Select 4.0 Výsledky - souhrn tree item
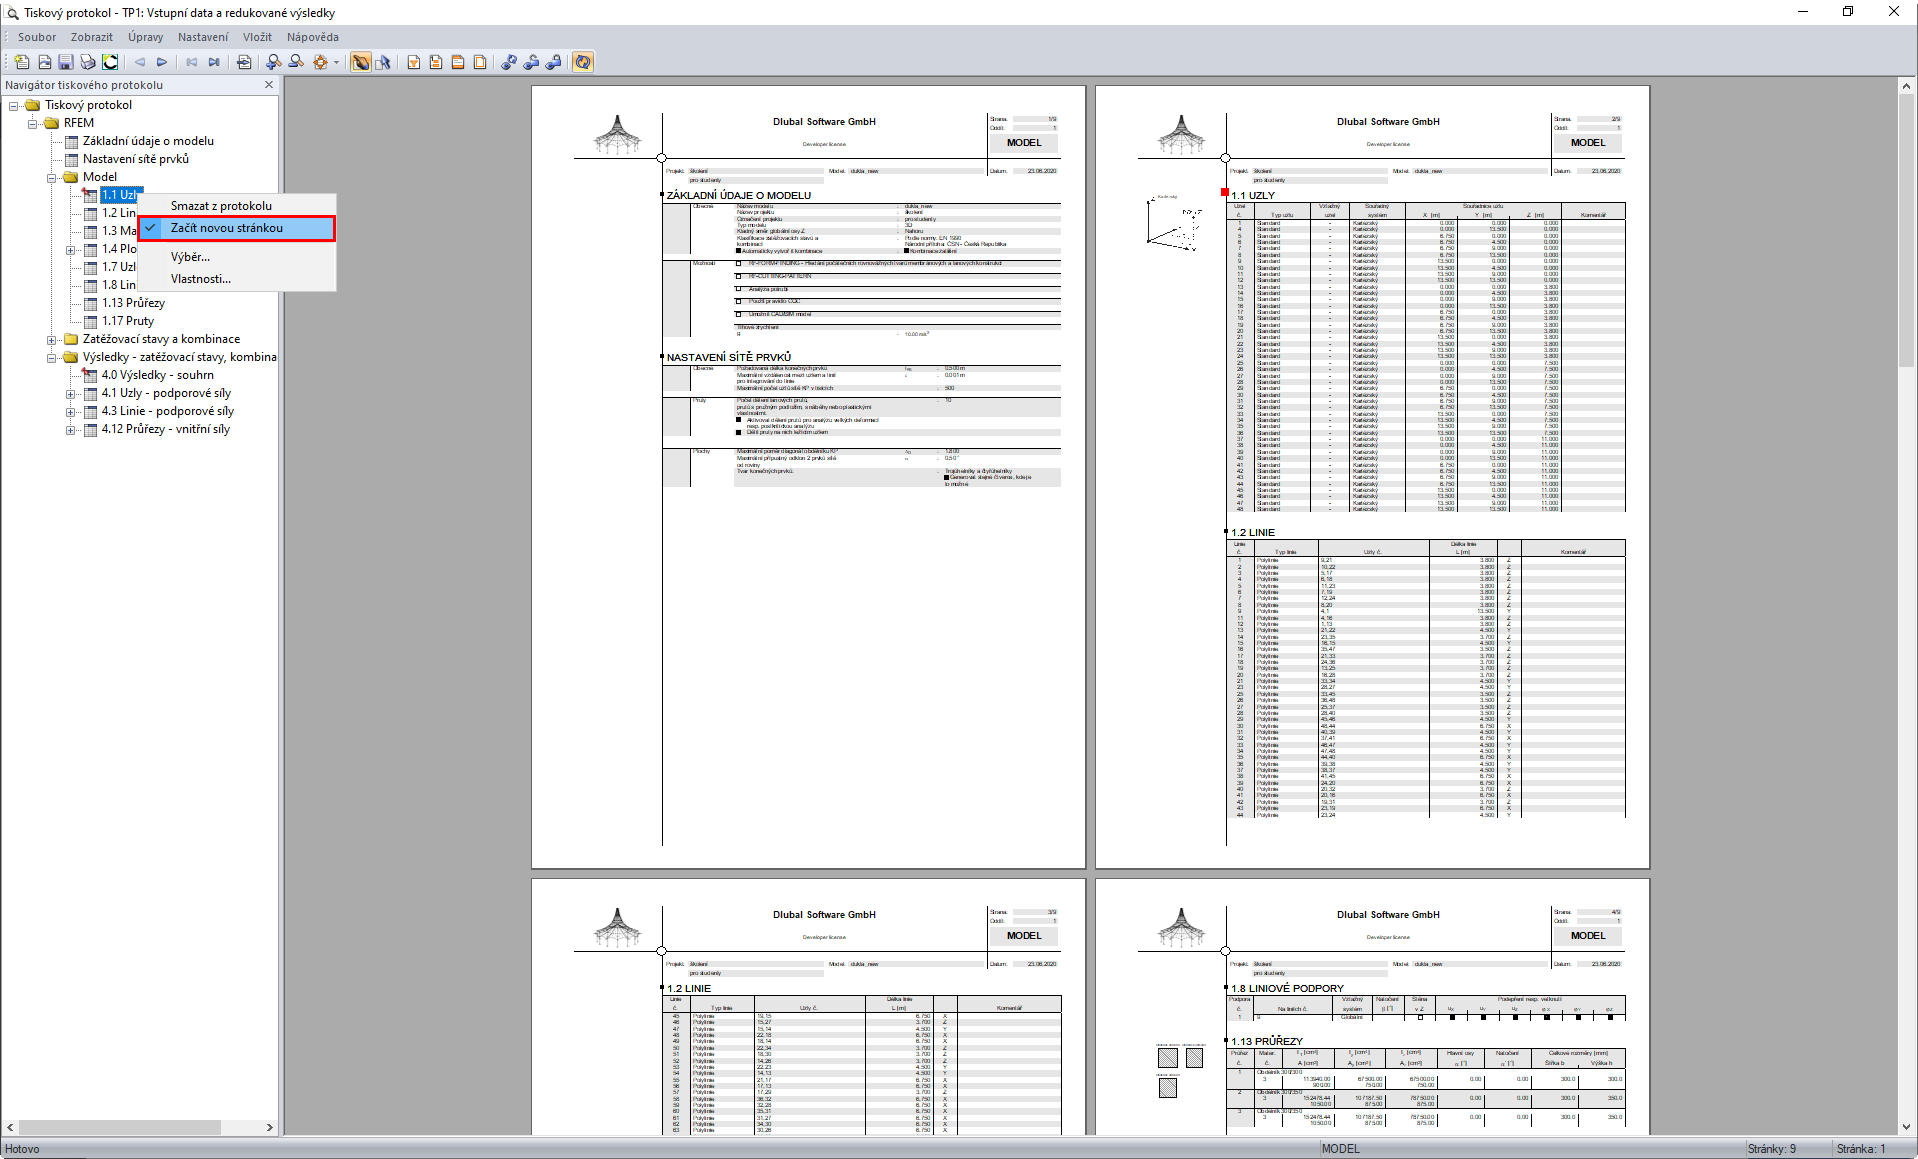This screenshot has height=1159, width=1918. (x=157, y=375)
